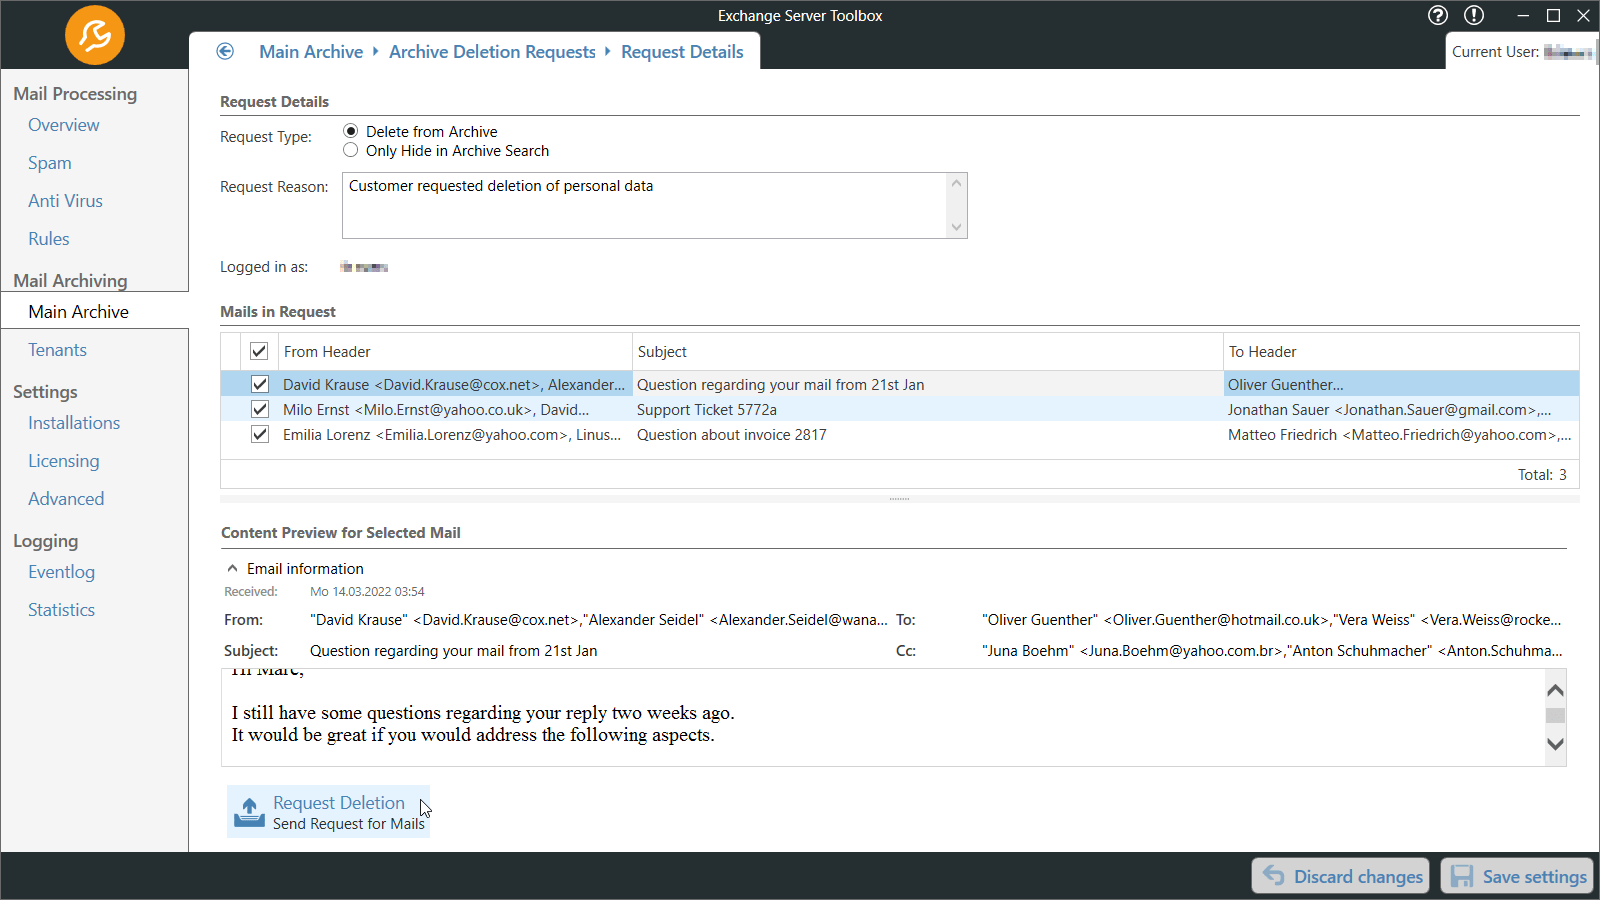Toggle the select-all checkbox in table header

click(x=259, y=351)
